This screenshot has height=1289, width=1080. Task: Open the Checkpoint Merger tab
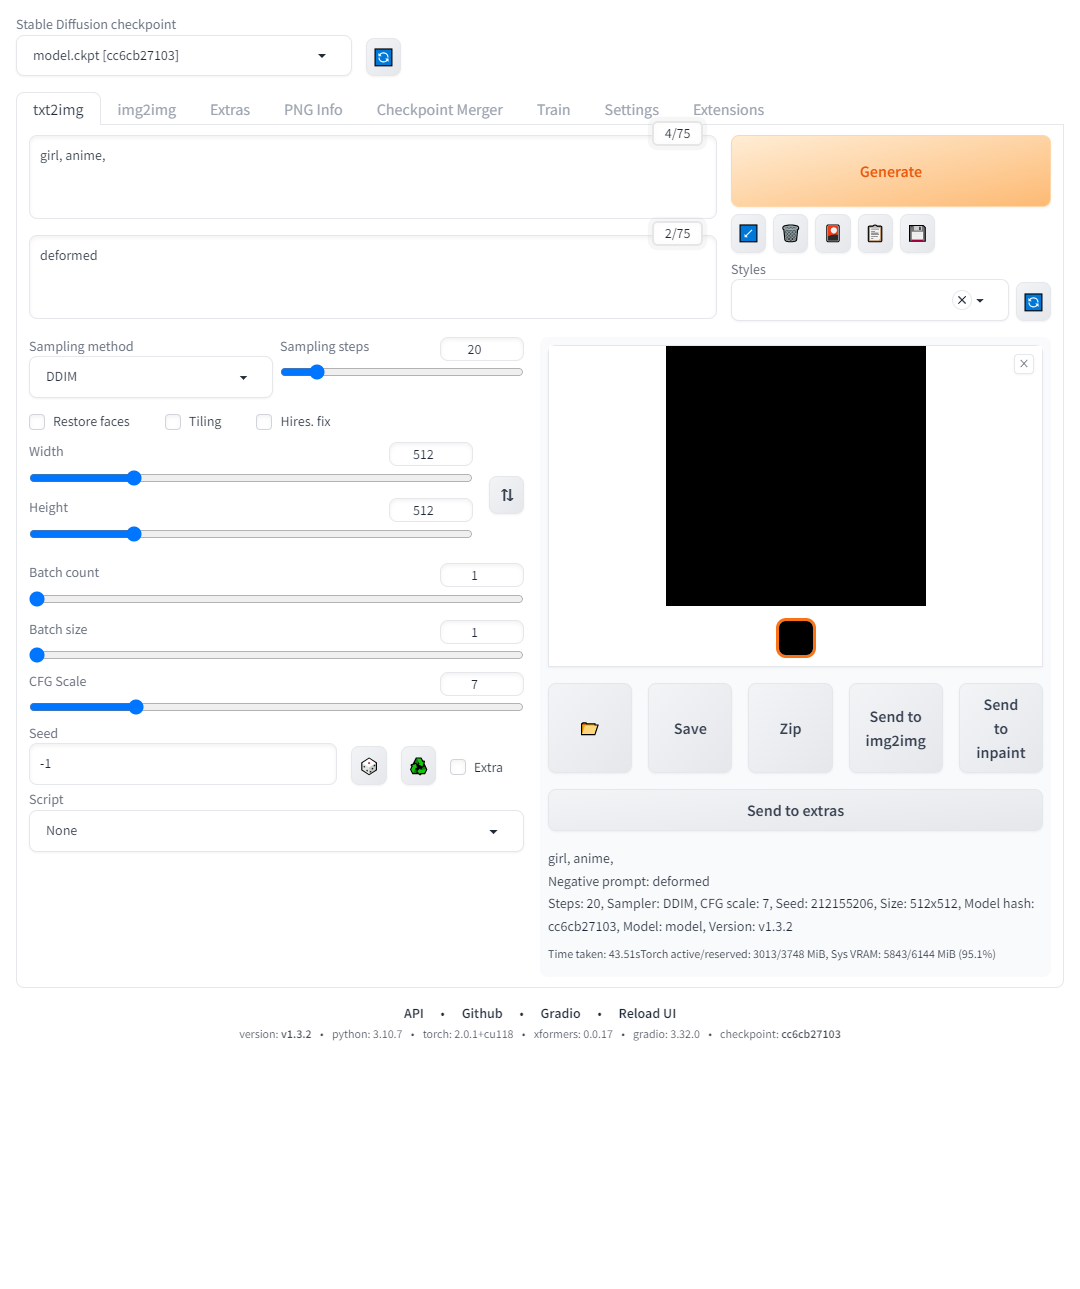click(x=439, y=109)
